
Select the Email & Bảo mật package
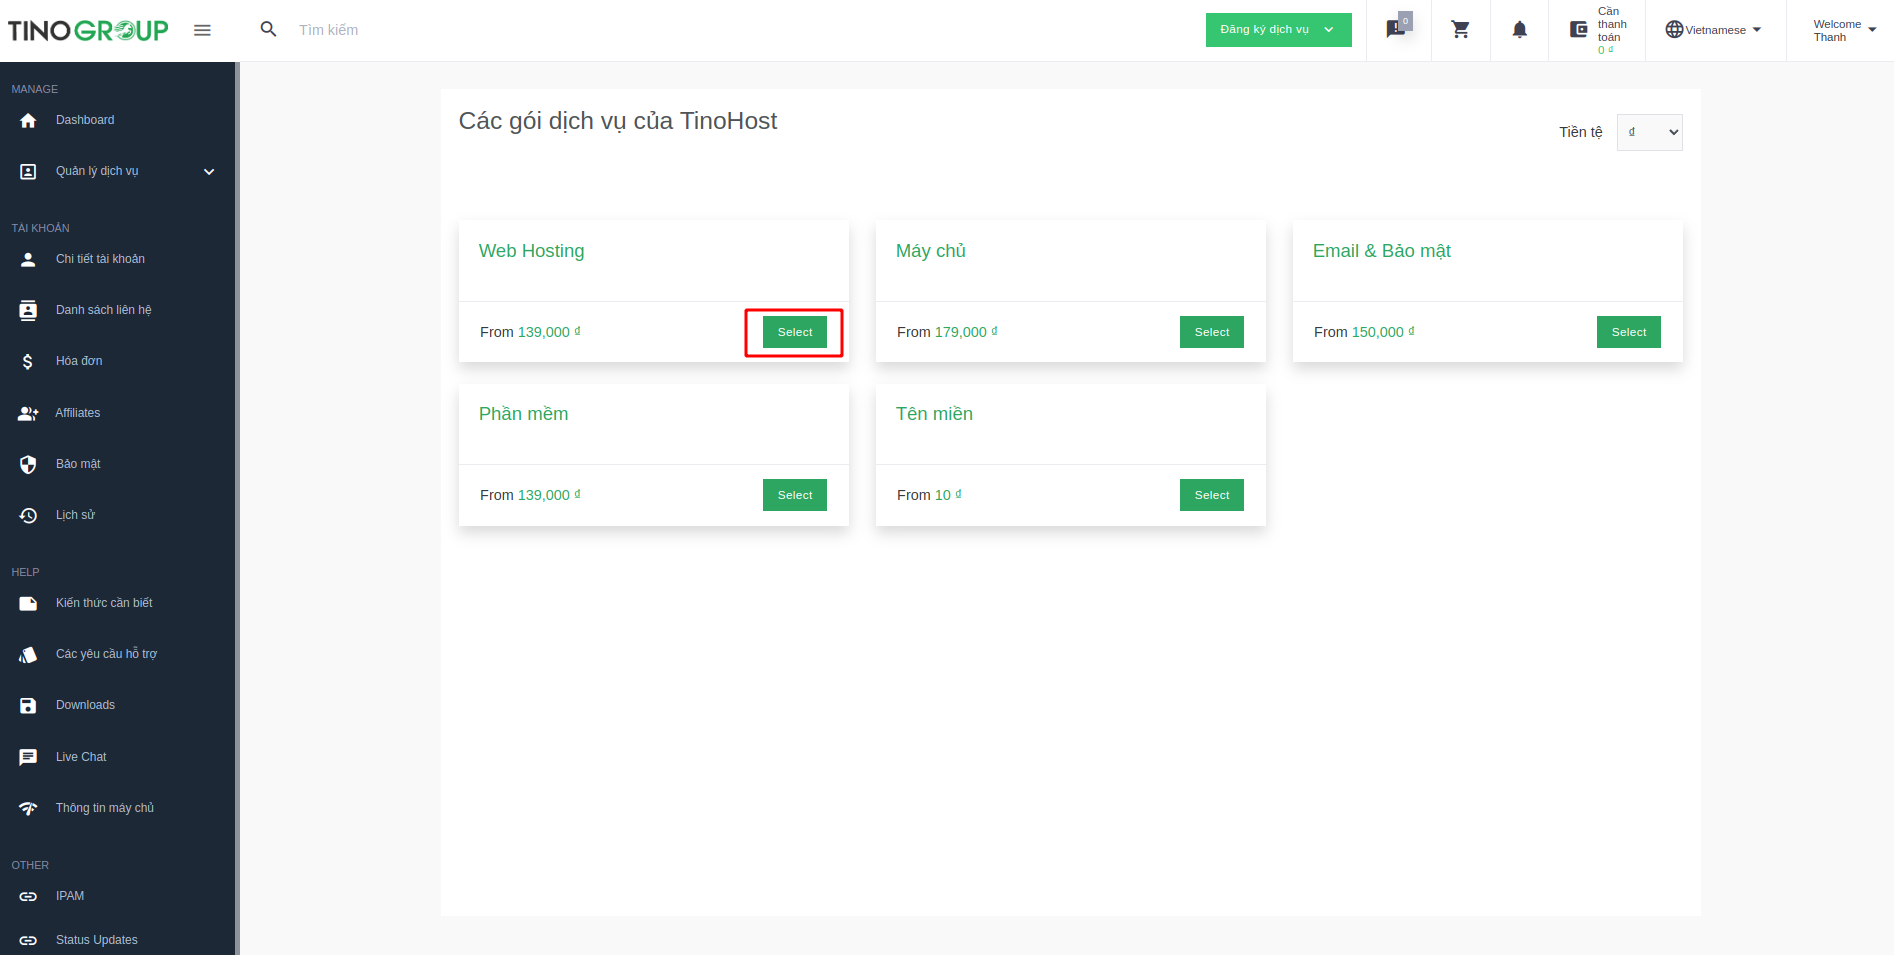click(1629, 332)
